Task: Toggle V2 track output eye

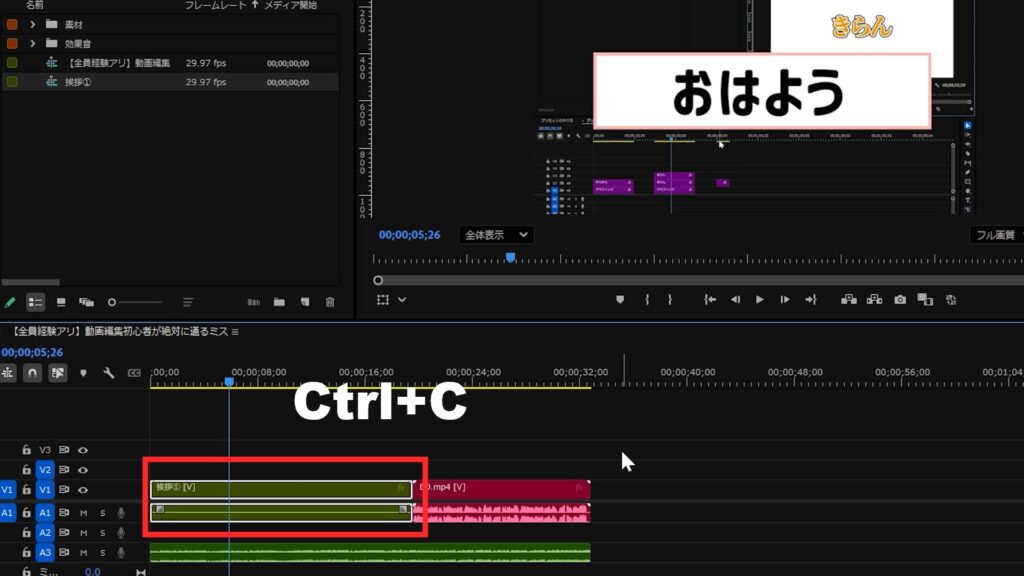Action: [83, 470]
